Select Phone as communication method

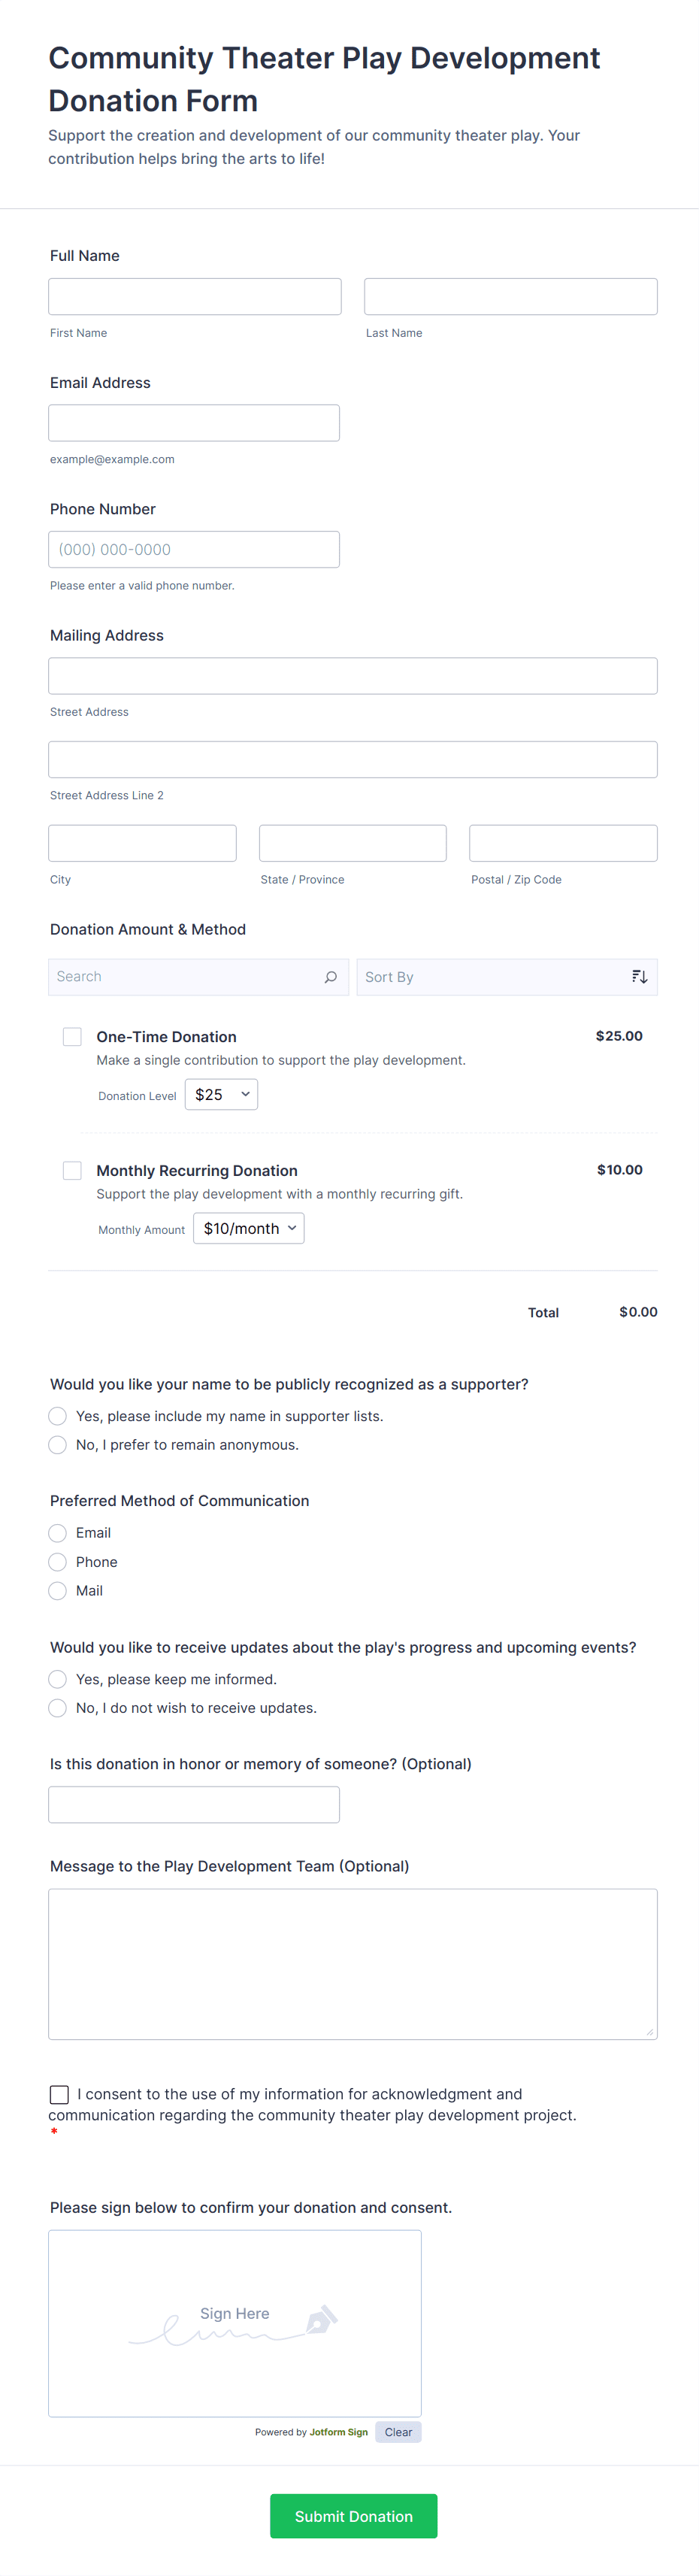point(58,1562)
